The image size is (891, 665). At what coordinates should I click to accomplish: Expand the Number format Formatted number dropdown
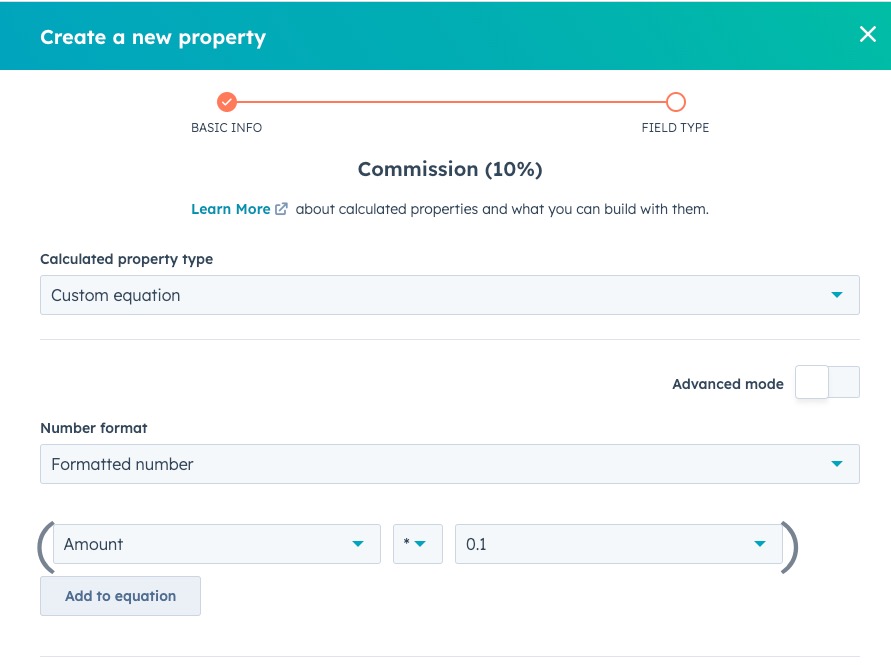click(x=449, y=464)
